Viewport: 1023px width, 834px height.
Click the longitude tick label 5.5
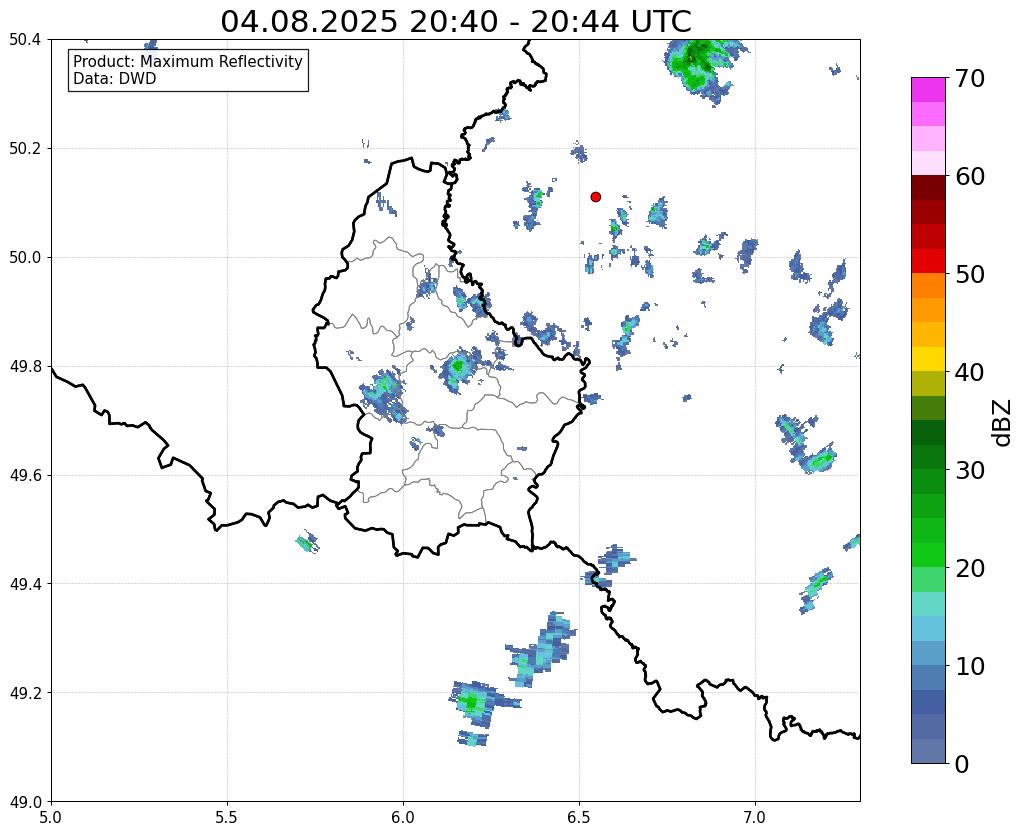click(x=227, y=817)
